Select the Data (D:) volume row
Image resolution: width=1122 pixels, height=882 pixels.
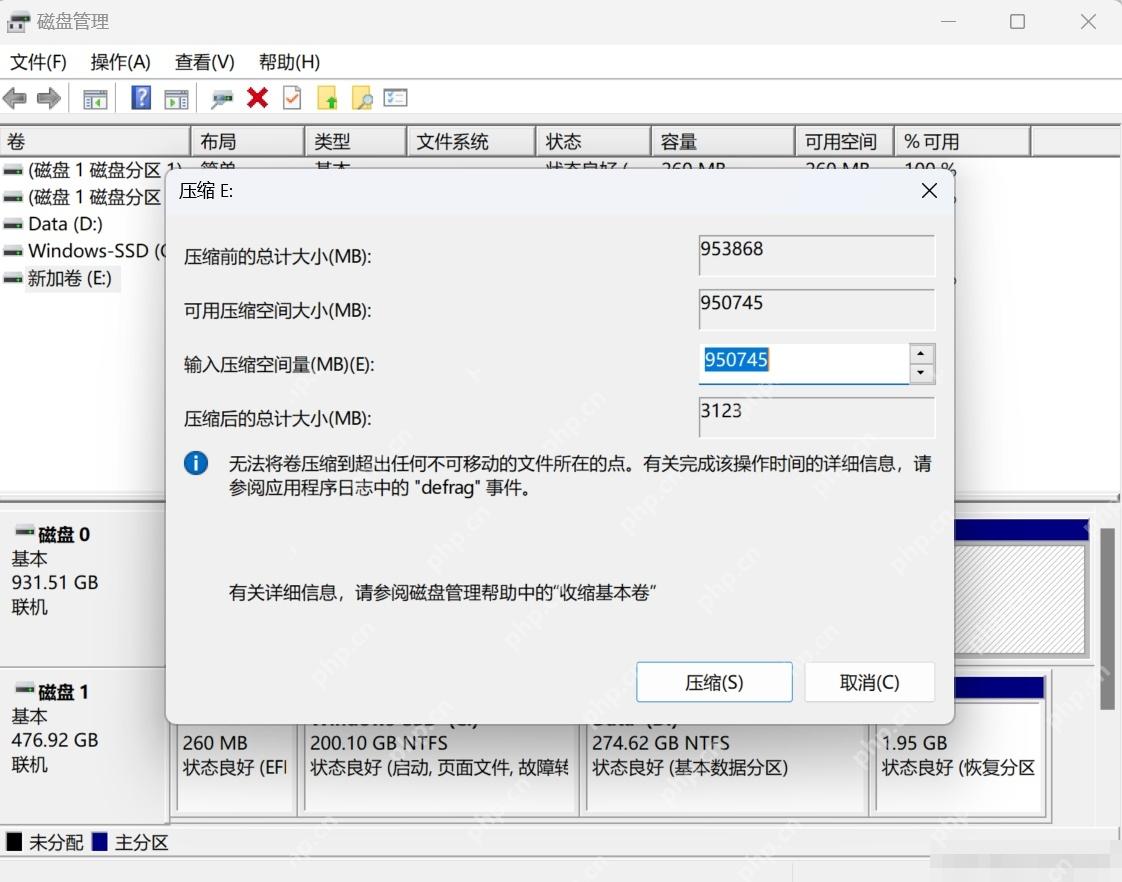[54, 225]
